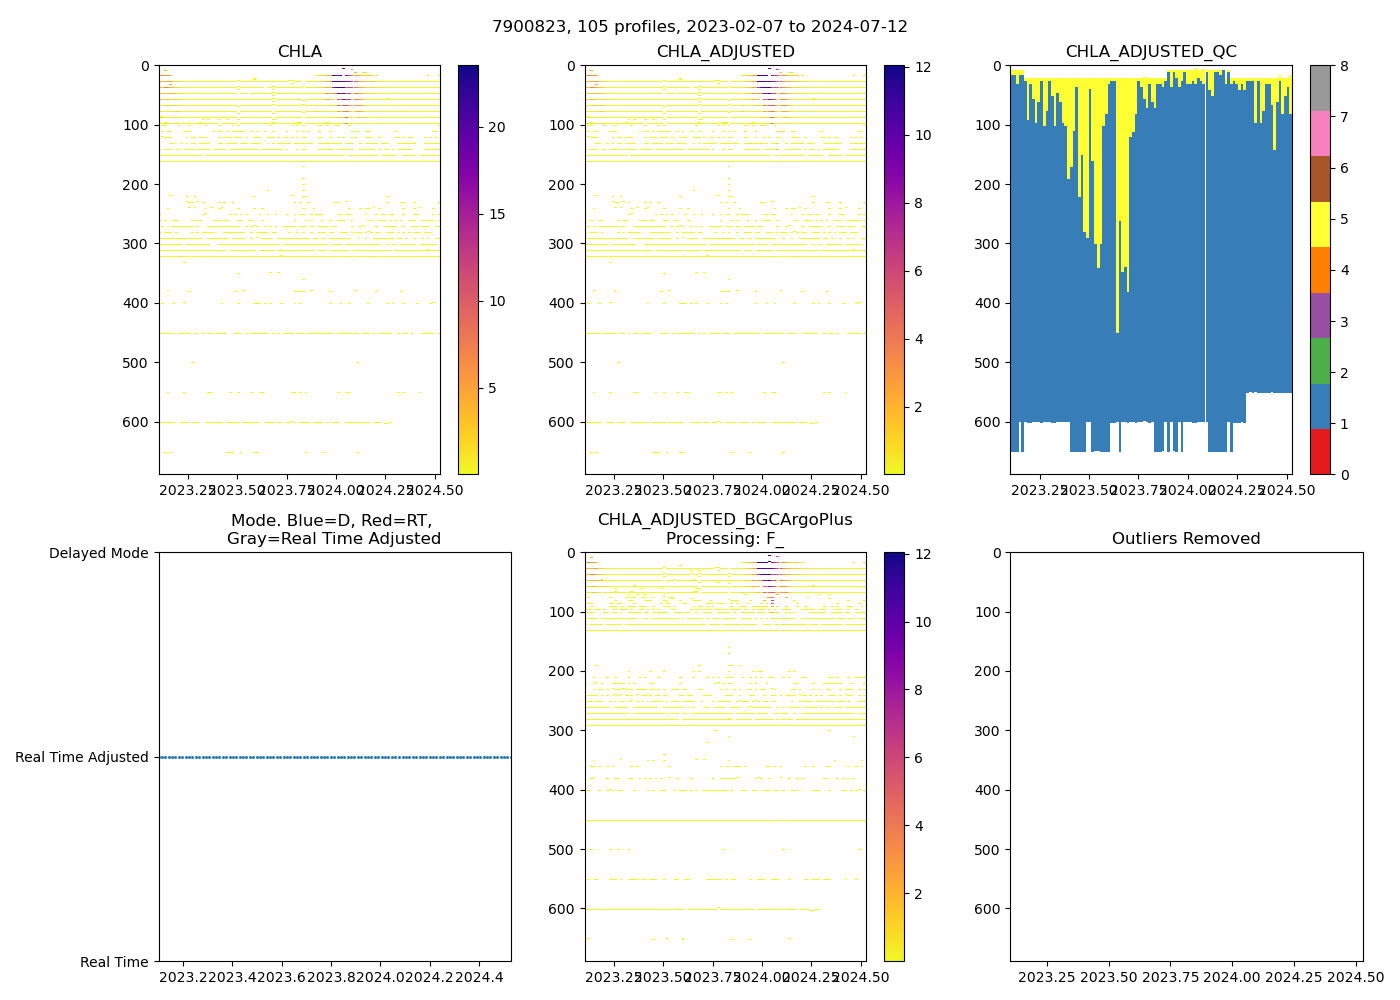Click the red segment of QC colorbar
1400x1000 pixels.
[1320, 452]
